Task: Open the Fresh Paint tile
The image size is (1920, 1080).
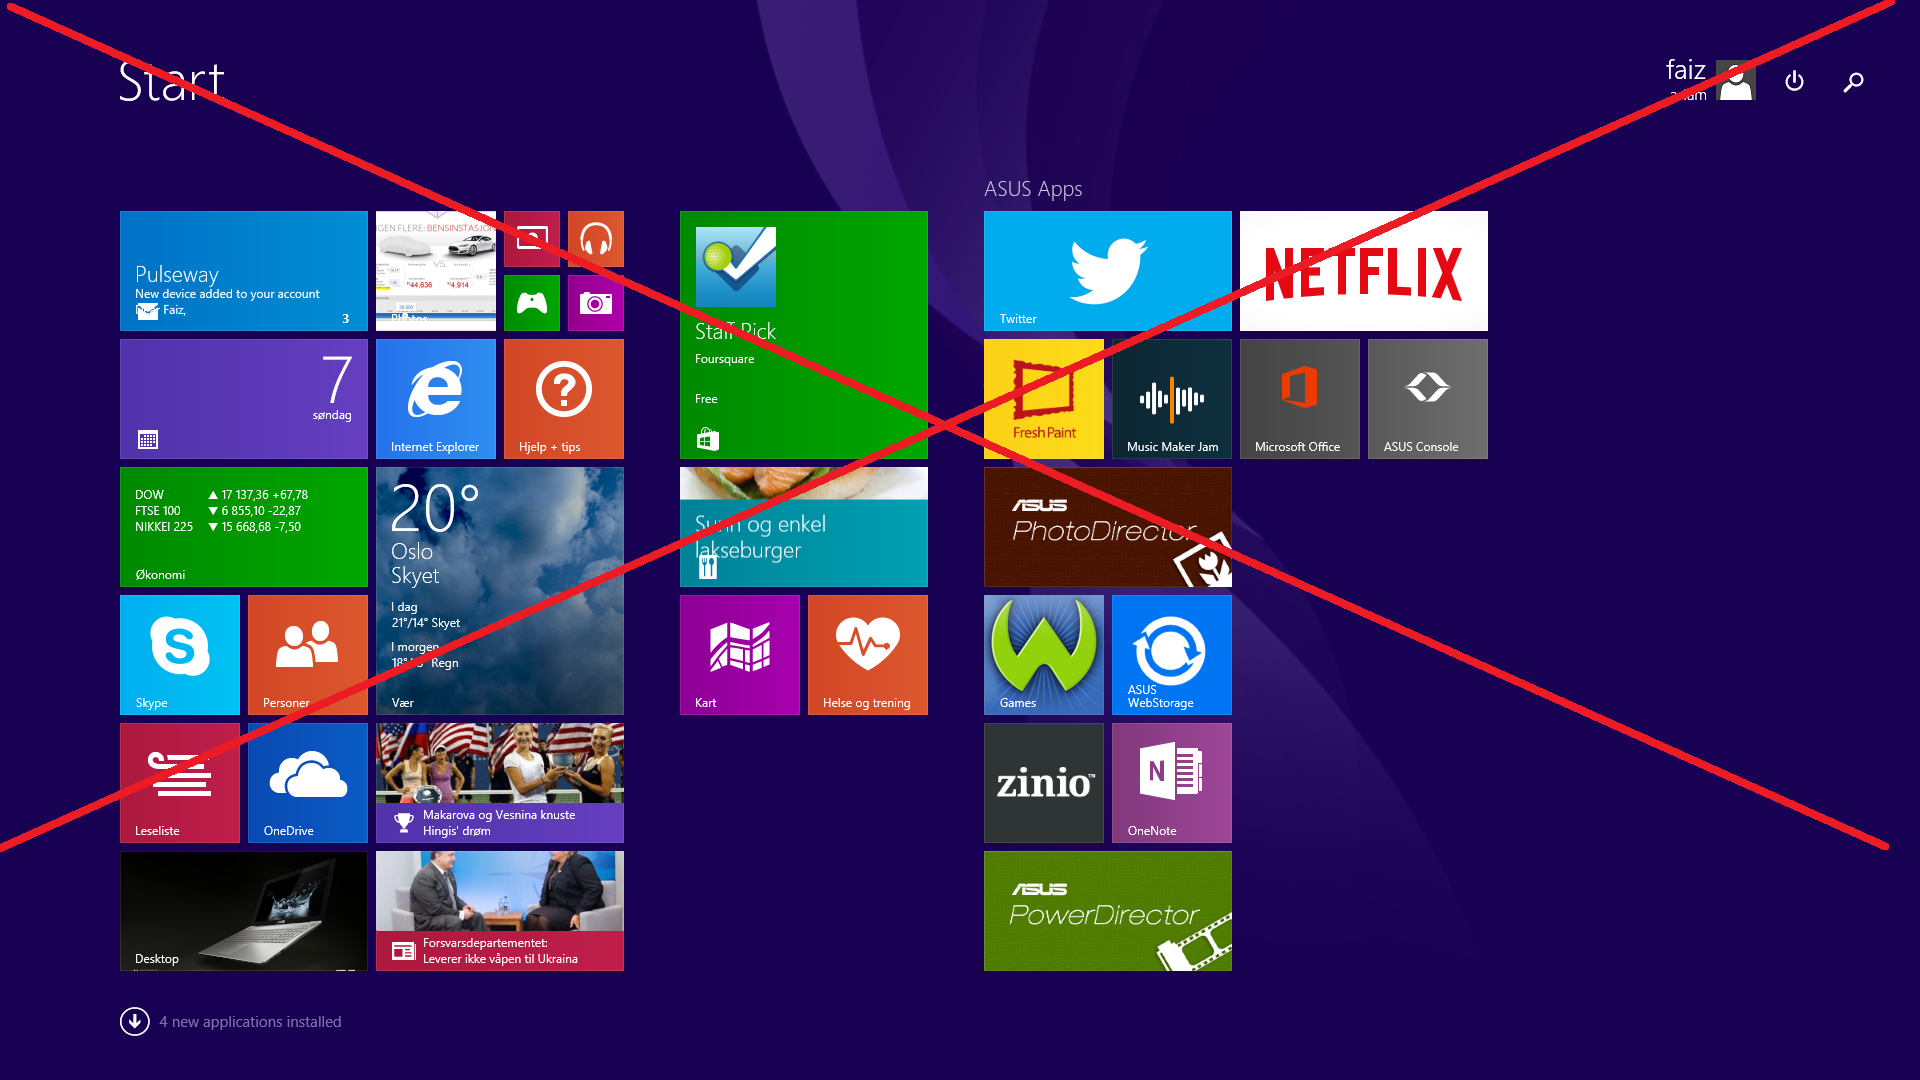Action: pyautogui.click(x=1044, y=399)
